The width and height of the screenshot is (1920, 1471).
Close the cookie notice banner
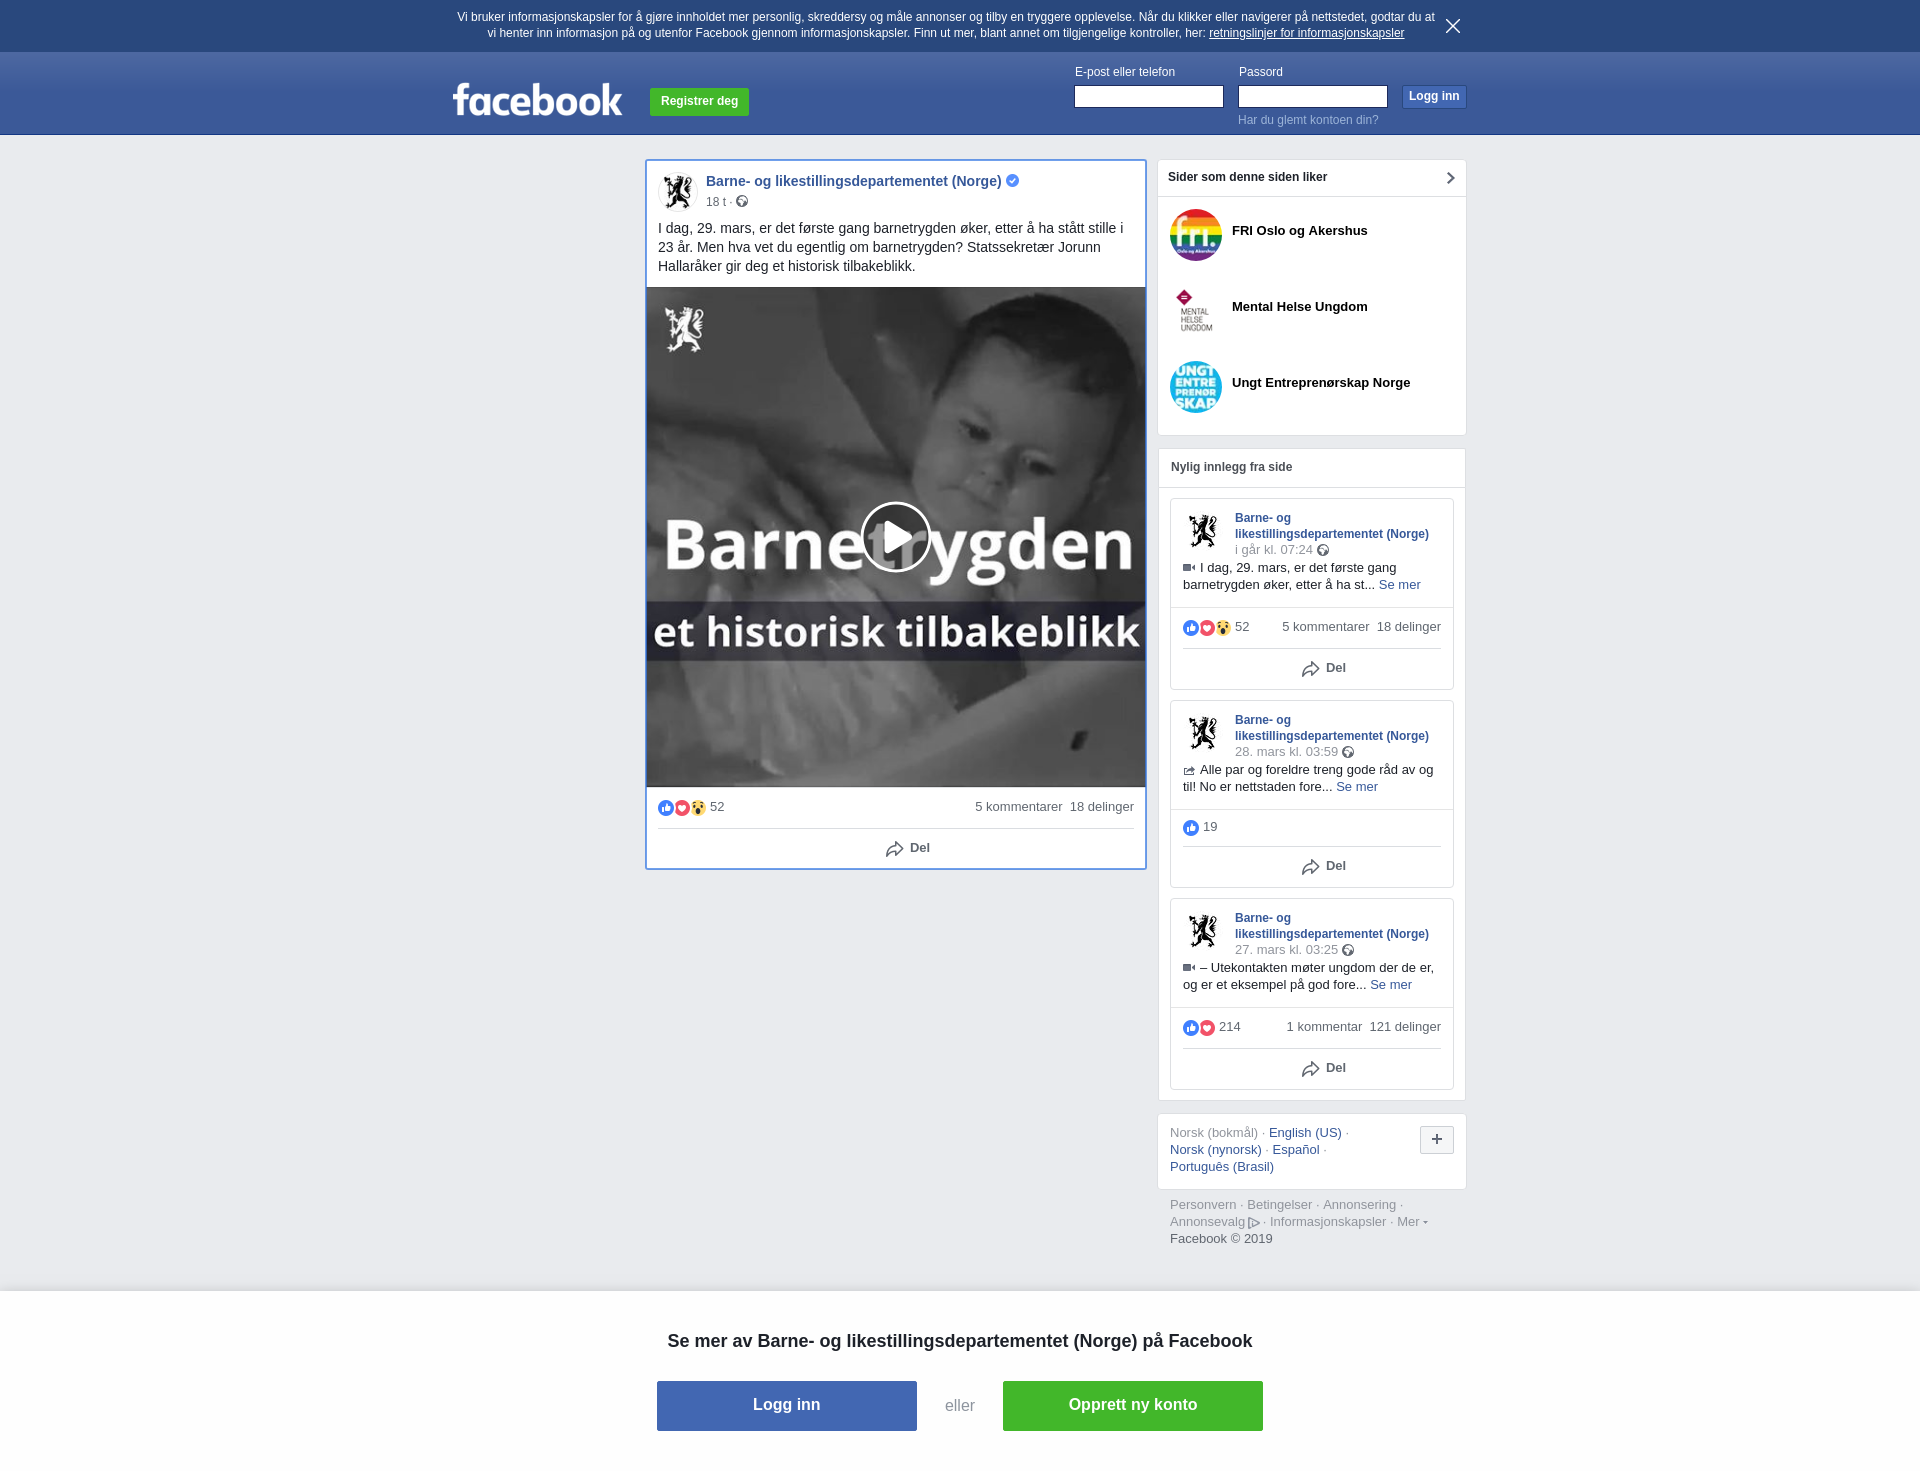tap(1453, 26)
